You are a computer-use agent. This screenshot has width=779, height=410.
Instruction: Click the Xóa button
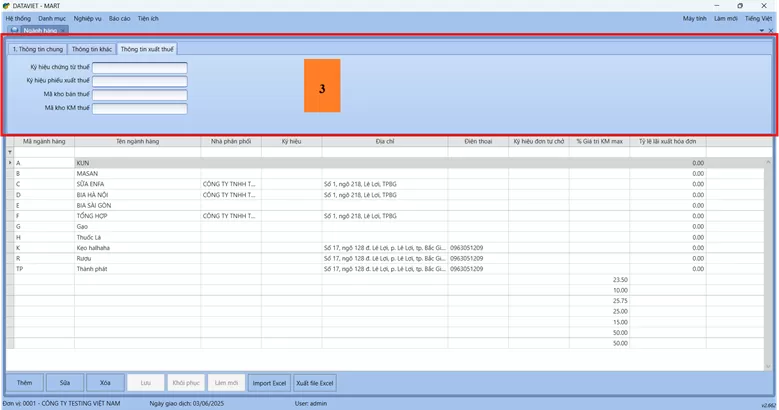pyautogui.click(x=105, y=383)
